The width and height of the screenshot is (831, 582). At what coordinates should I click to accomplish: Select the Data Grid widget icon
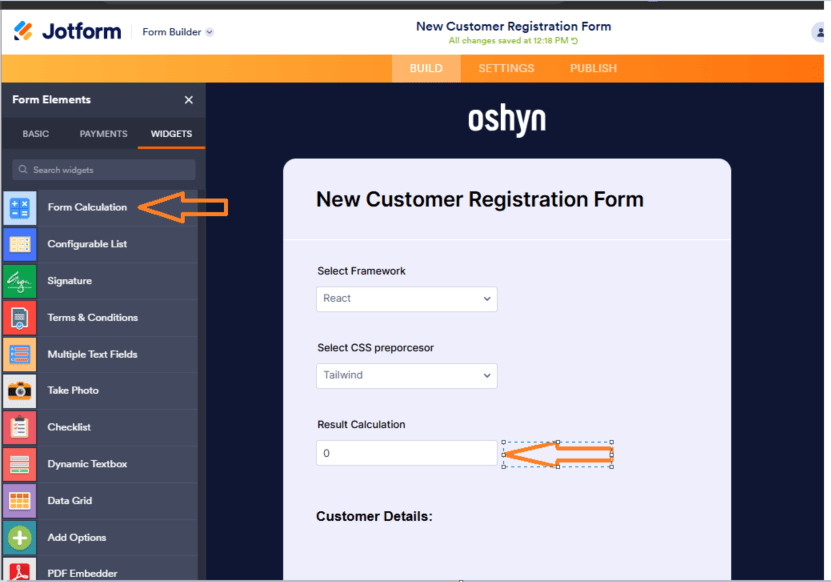[20, 500]
